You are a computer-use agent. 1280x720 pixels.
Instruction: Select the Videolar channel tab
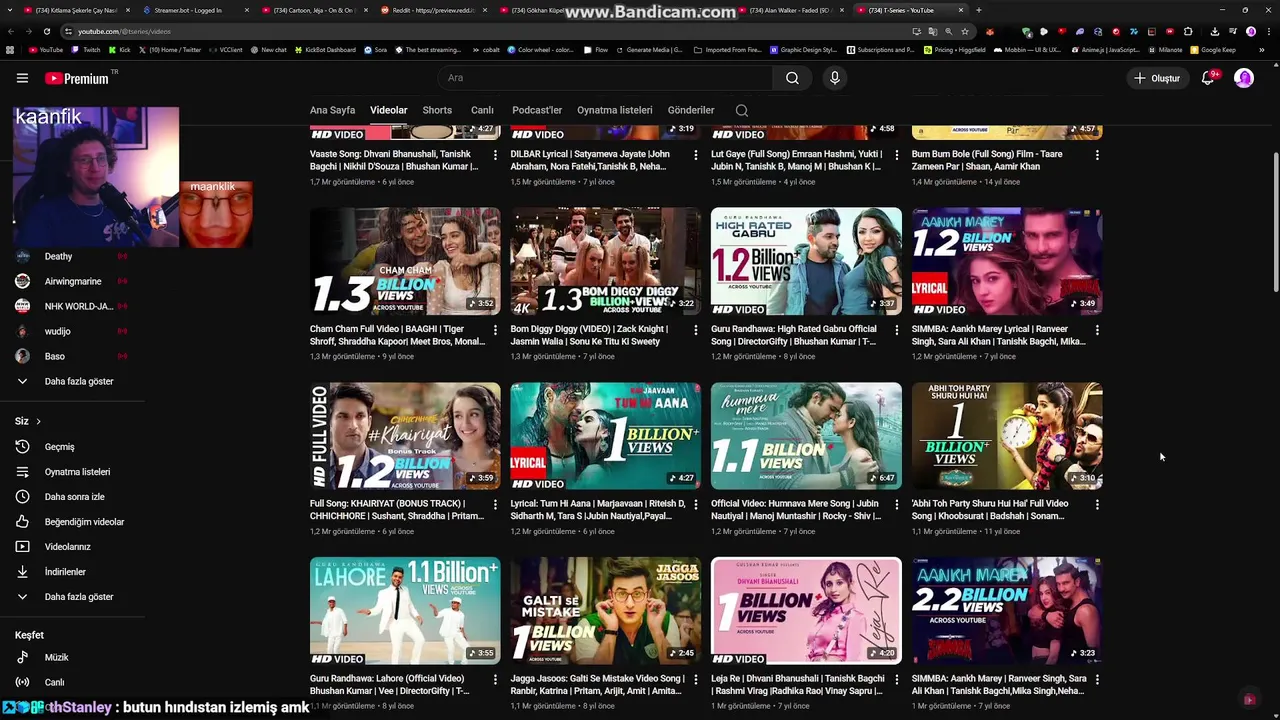point(388,110)
